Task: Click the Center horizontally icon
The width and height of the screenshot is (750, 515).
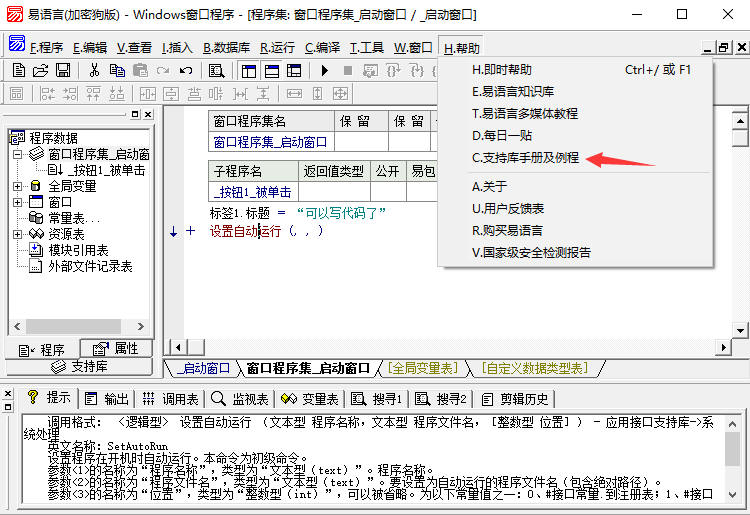Action: (x=148, y=94)
